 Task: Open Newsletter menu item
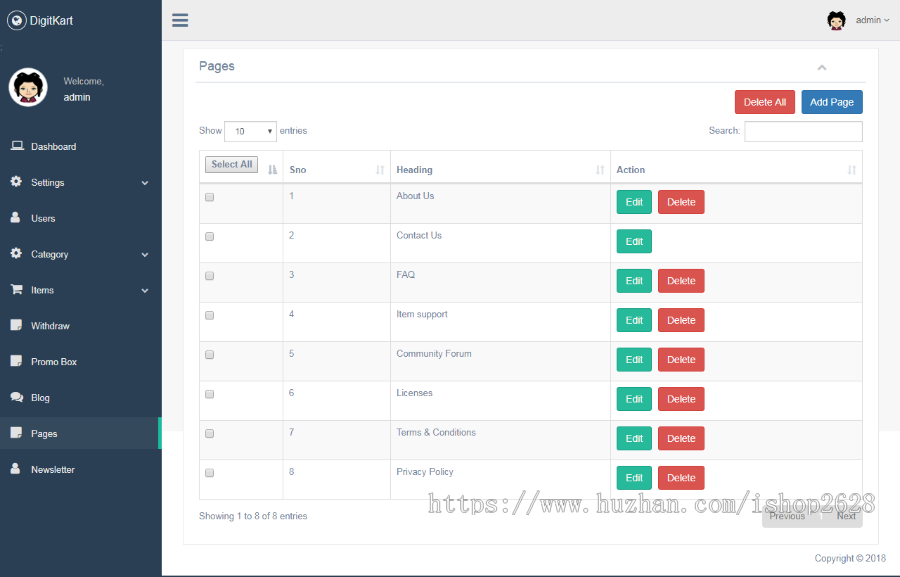click(80, 469)
